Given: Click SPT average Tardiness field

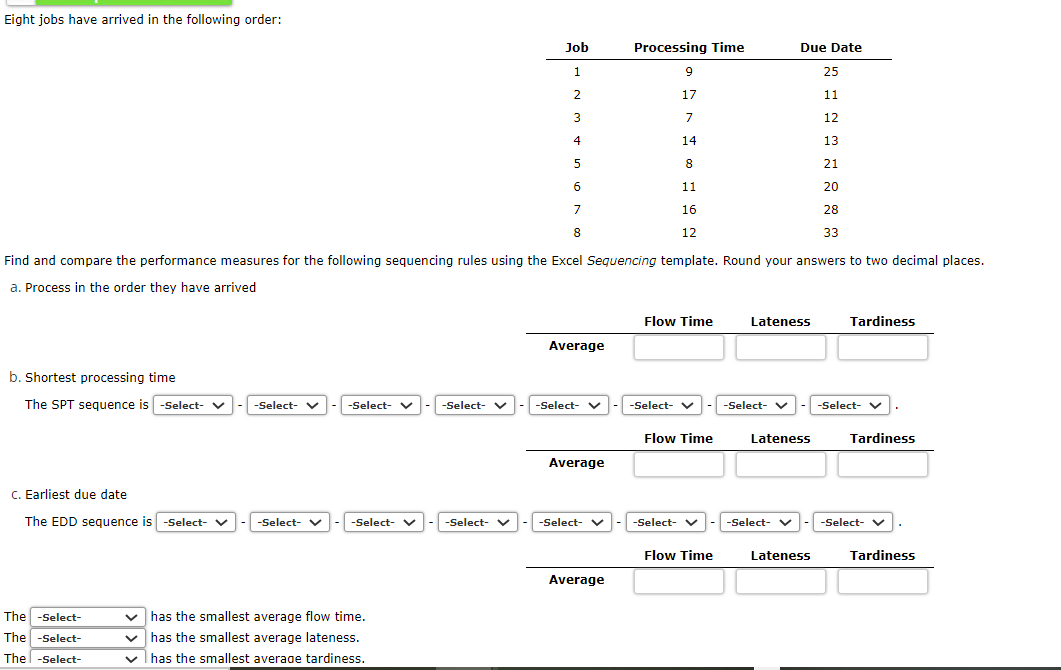Looking at the screenshot, I should pyautogui.click(x=883, y=465).
